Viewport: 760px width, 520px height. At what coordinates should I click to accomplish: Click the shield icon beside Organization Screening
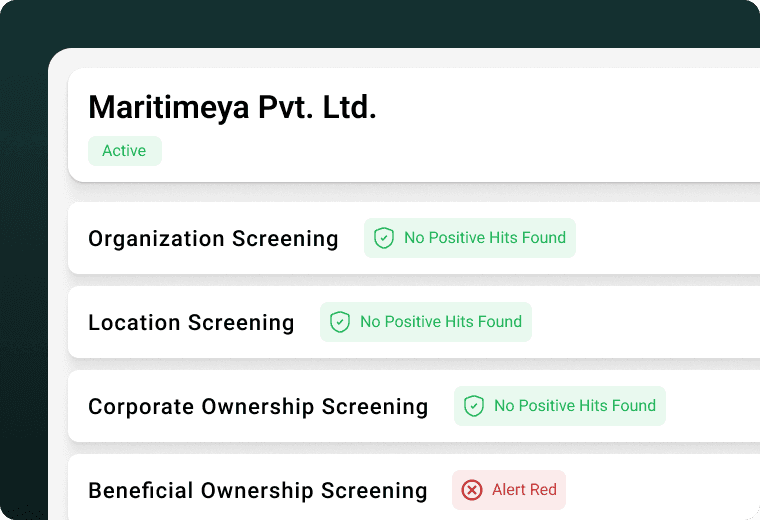[383, 238]
